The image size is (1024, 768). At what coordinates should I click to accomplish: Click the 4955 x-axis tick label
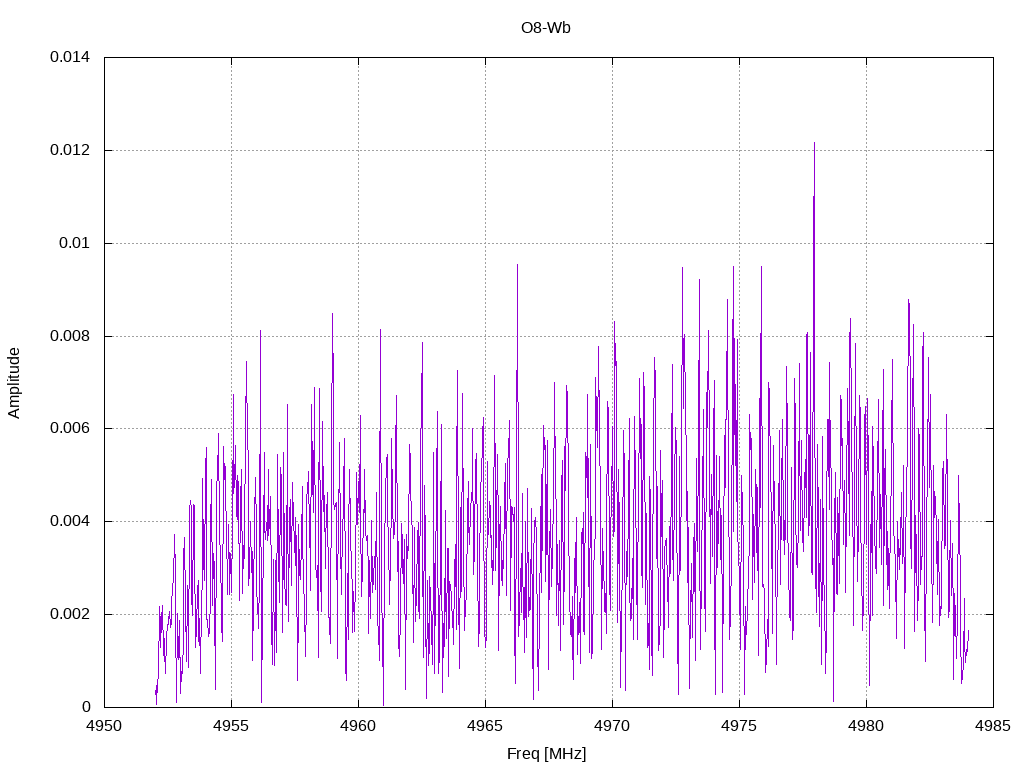click(x=231, y=726)
